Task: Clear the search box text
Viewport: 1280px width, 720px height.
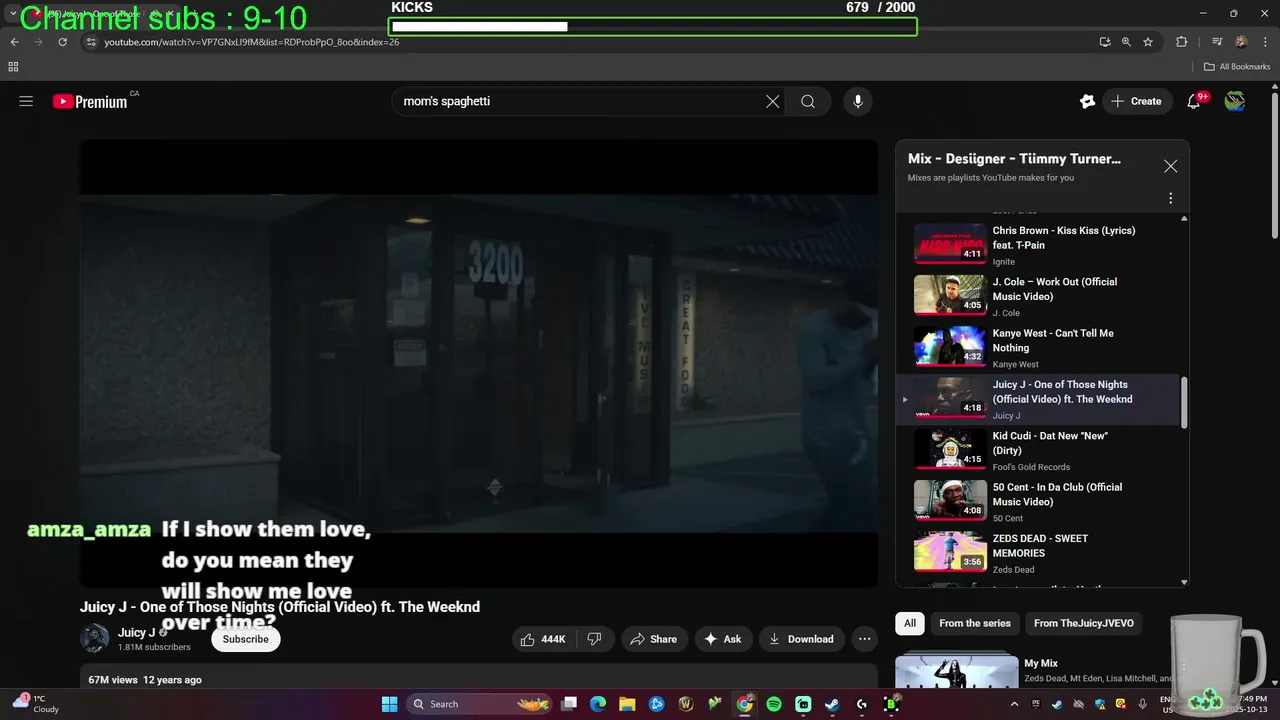Action: click(x=772, y=101)
